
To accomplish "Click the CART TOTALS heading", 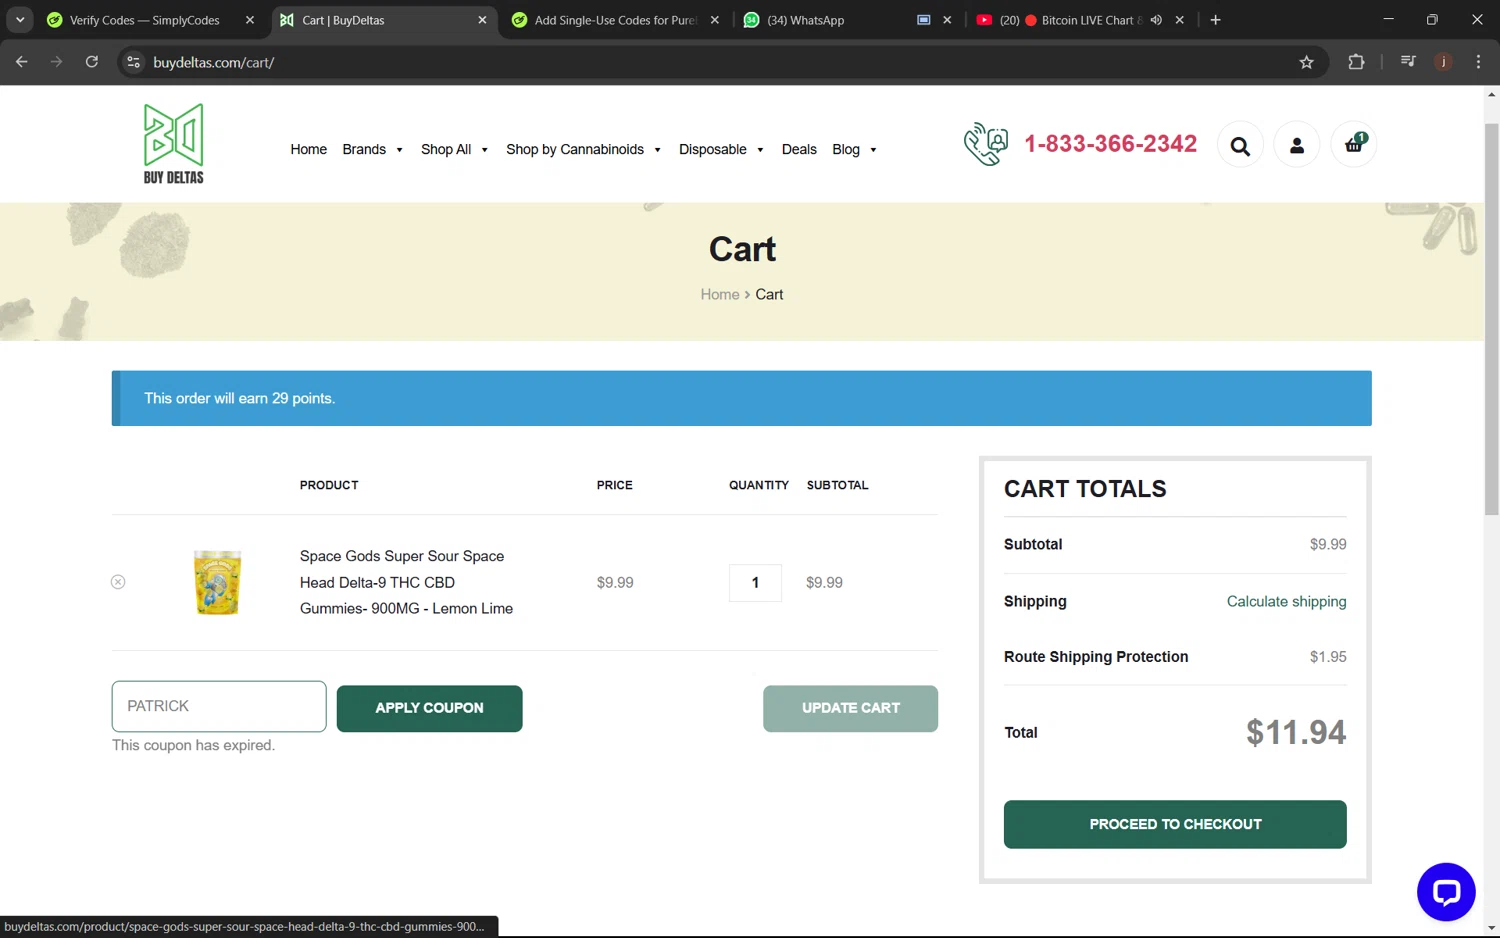I will coord(1085,489).
